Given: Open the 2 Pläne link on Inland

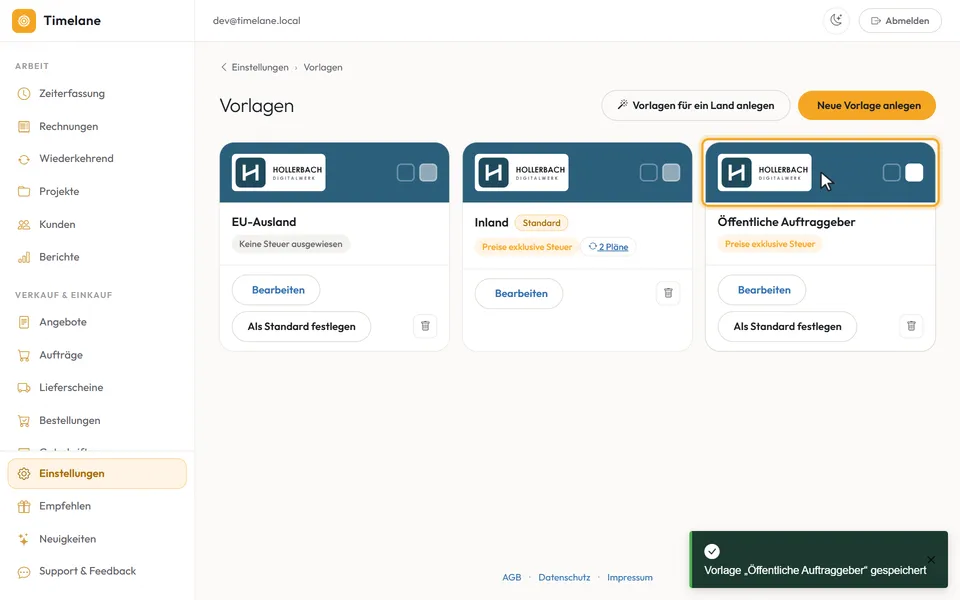Looking at the screenshot, I should click(x=609, y=247).
